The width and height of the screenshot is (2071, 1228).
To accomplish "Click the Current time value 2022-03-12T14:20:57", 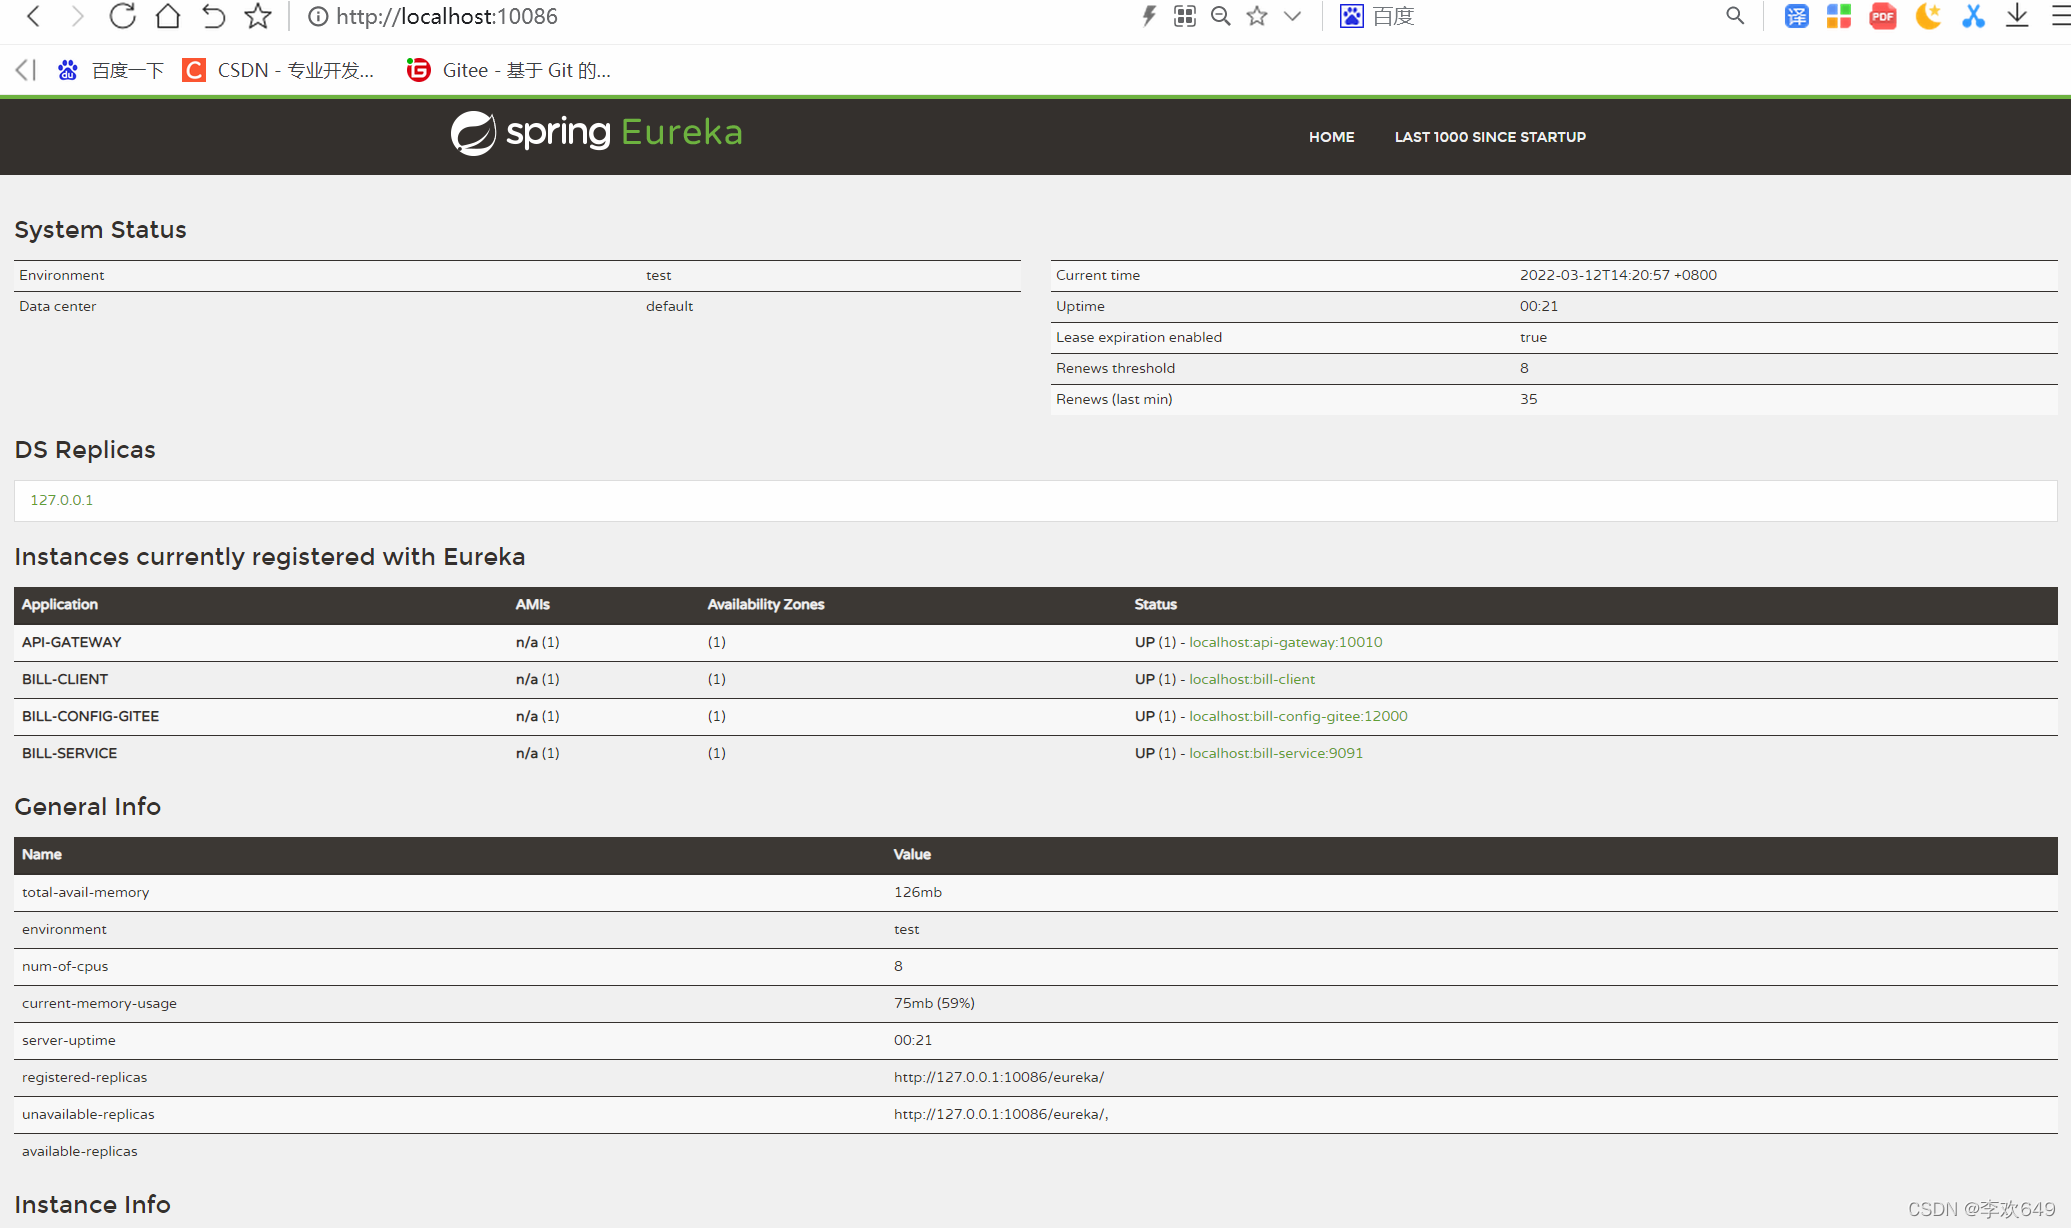I will 1618,275.
